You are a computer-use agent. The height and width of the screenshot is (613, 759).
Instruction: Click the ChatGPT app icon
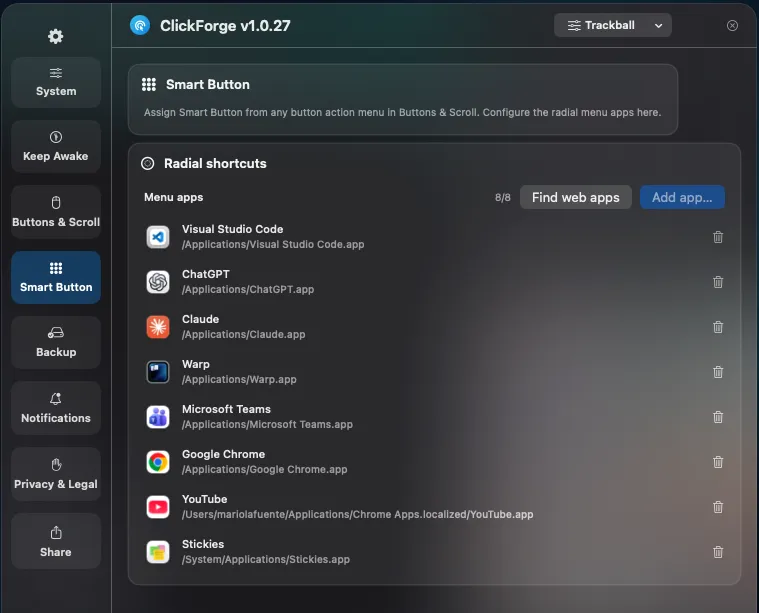(158, 282)
